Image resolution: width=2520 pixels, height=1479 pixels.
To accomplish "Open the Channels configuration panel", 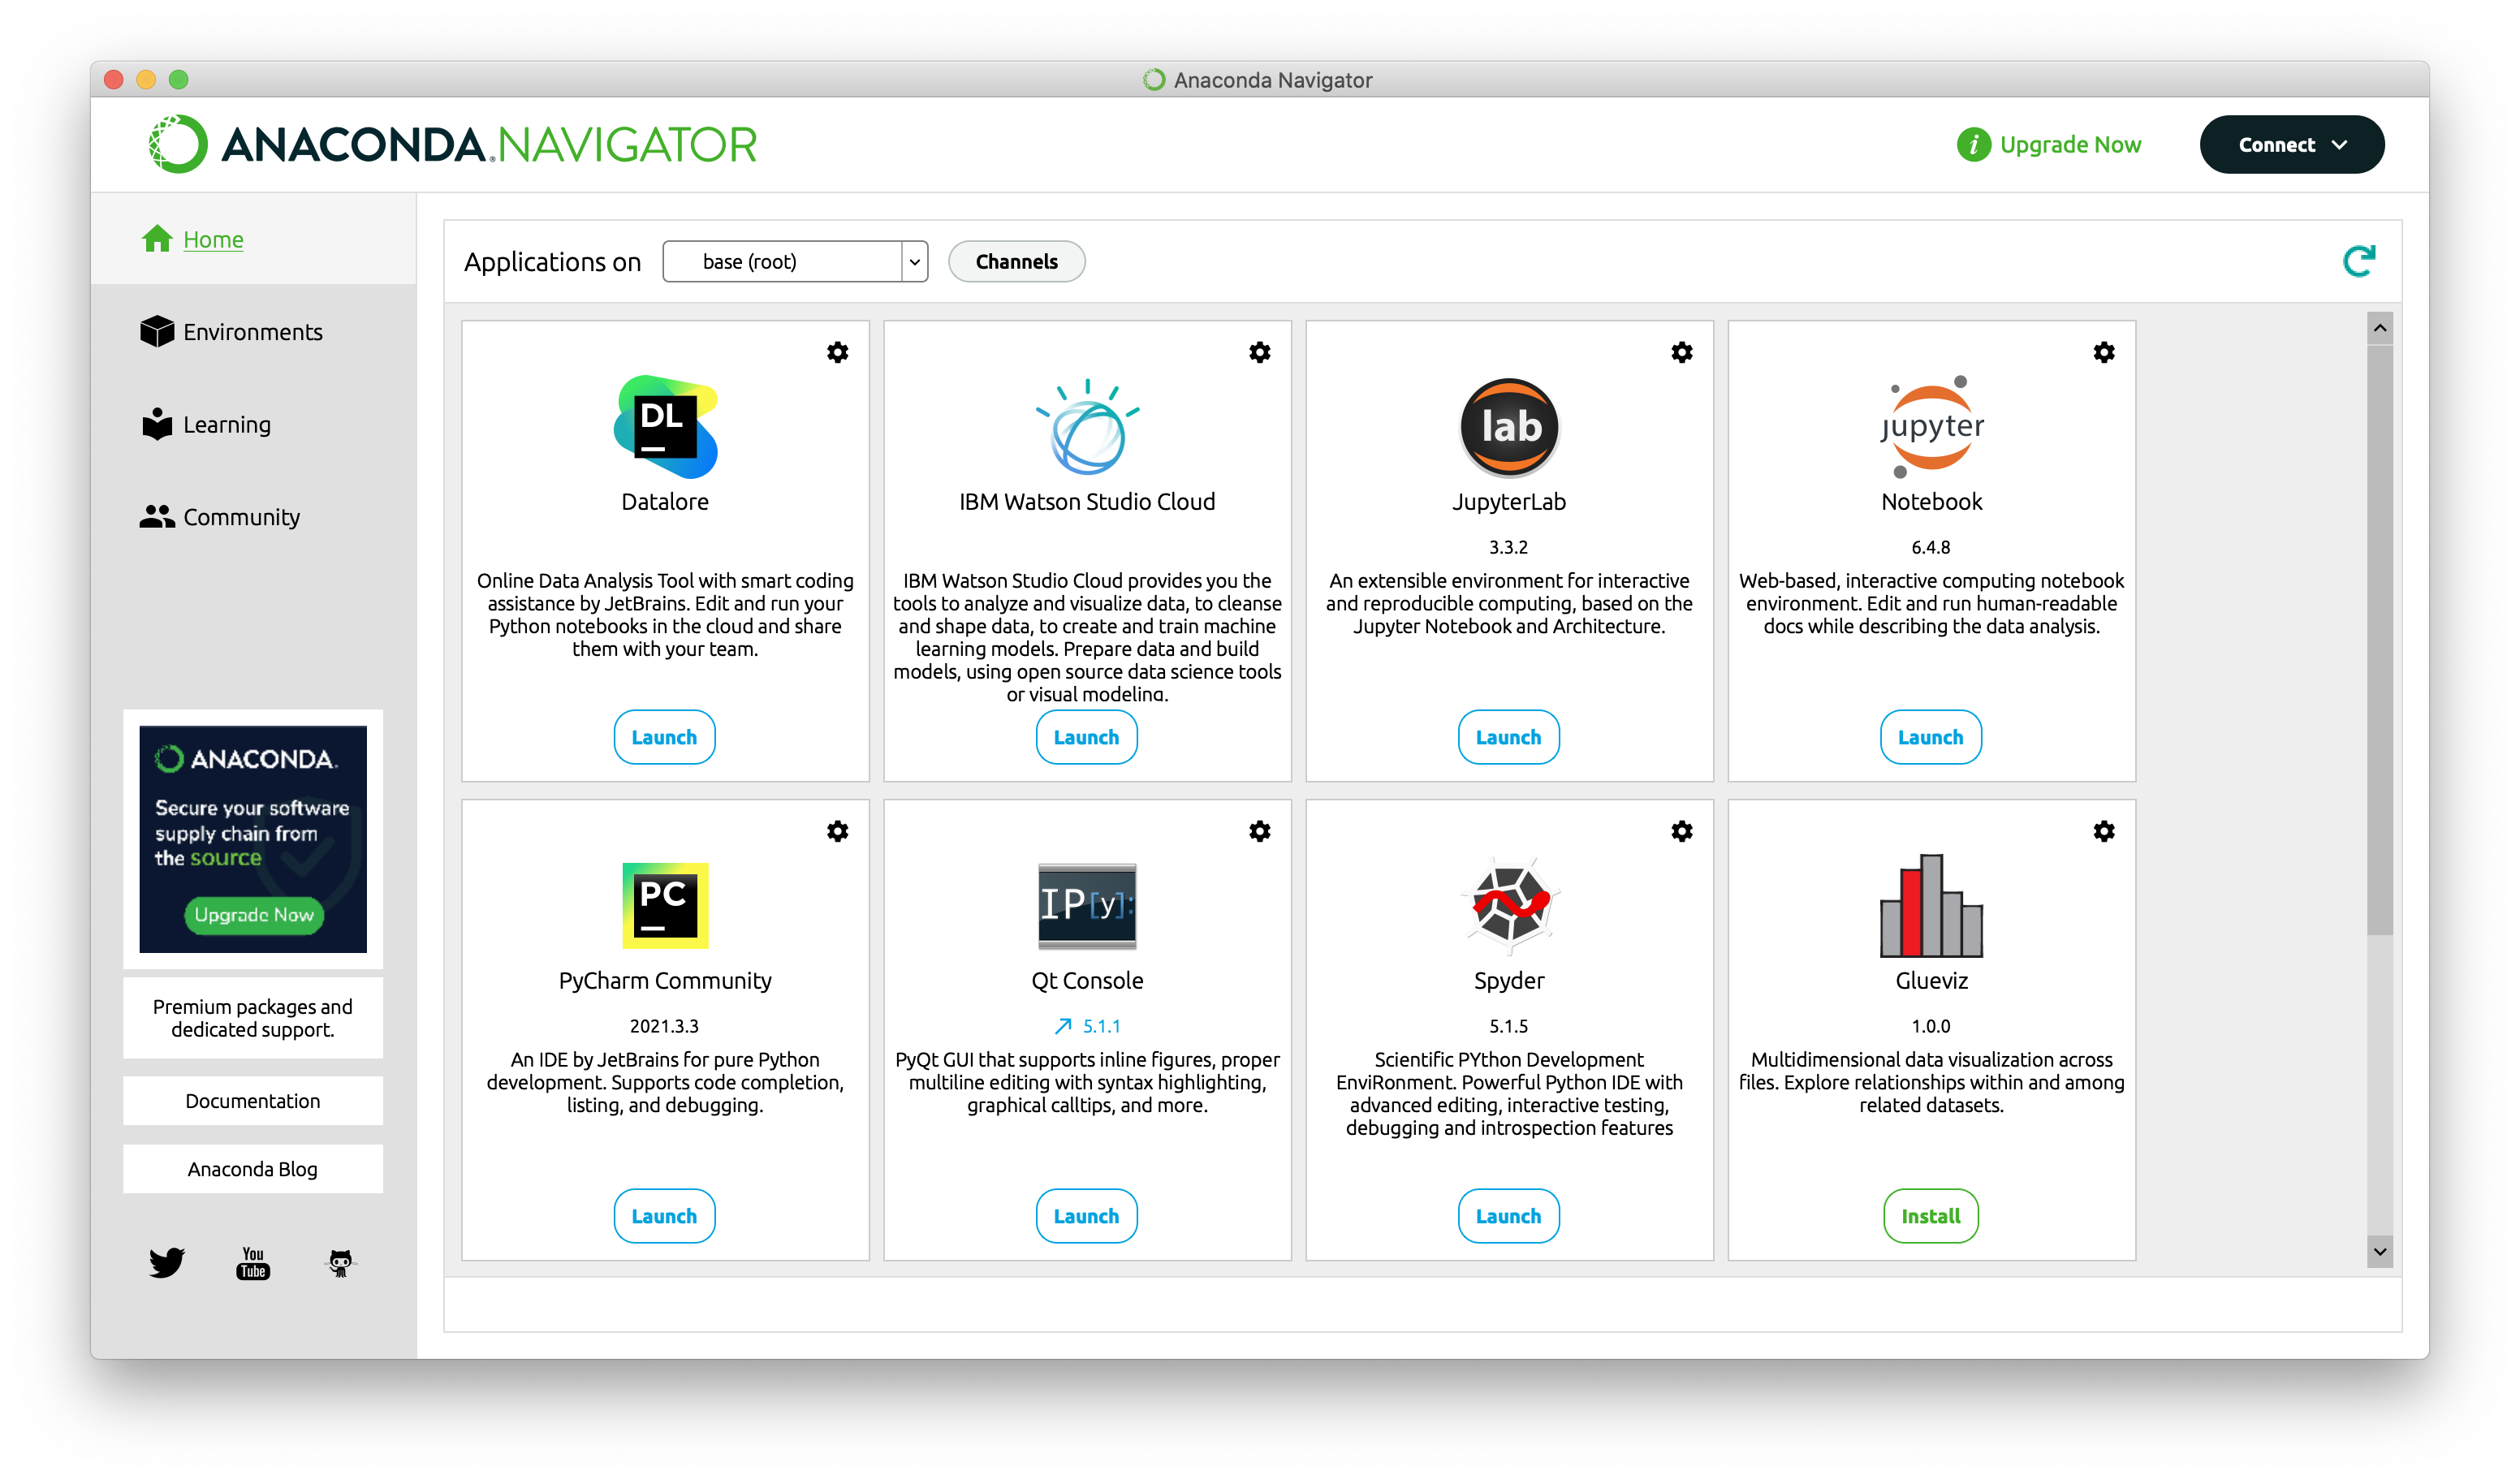I will tap(1016, 261).
